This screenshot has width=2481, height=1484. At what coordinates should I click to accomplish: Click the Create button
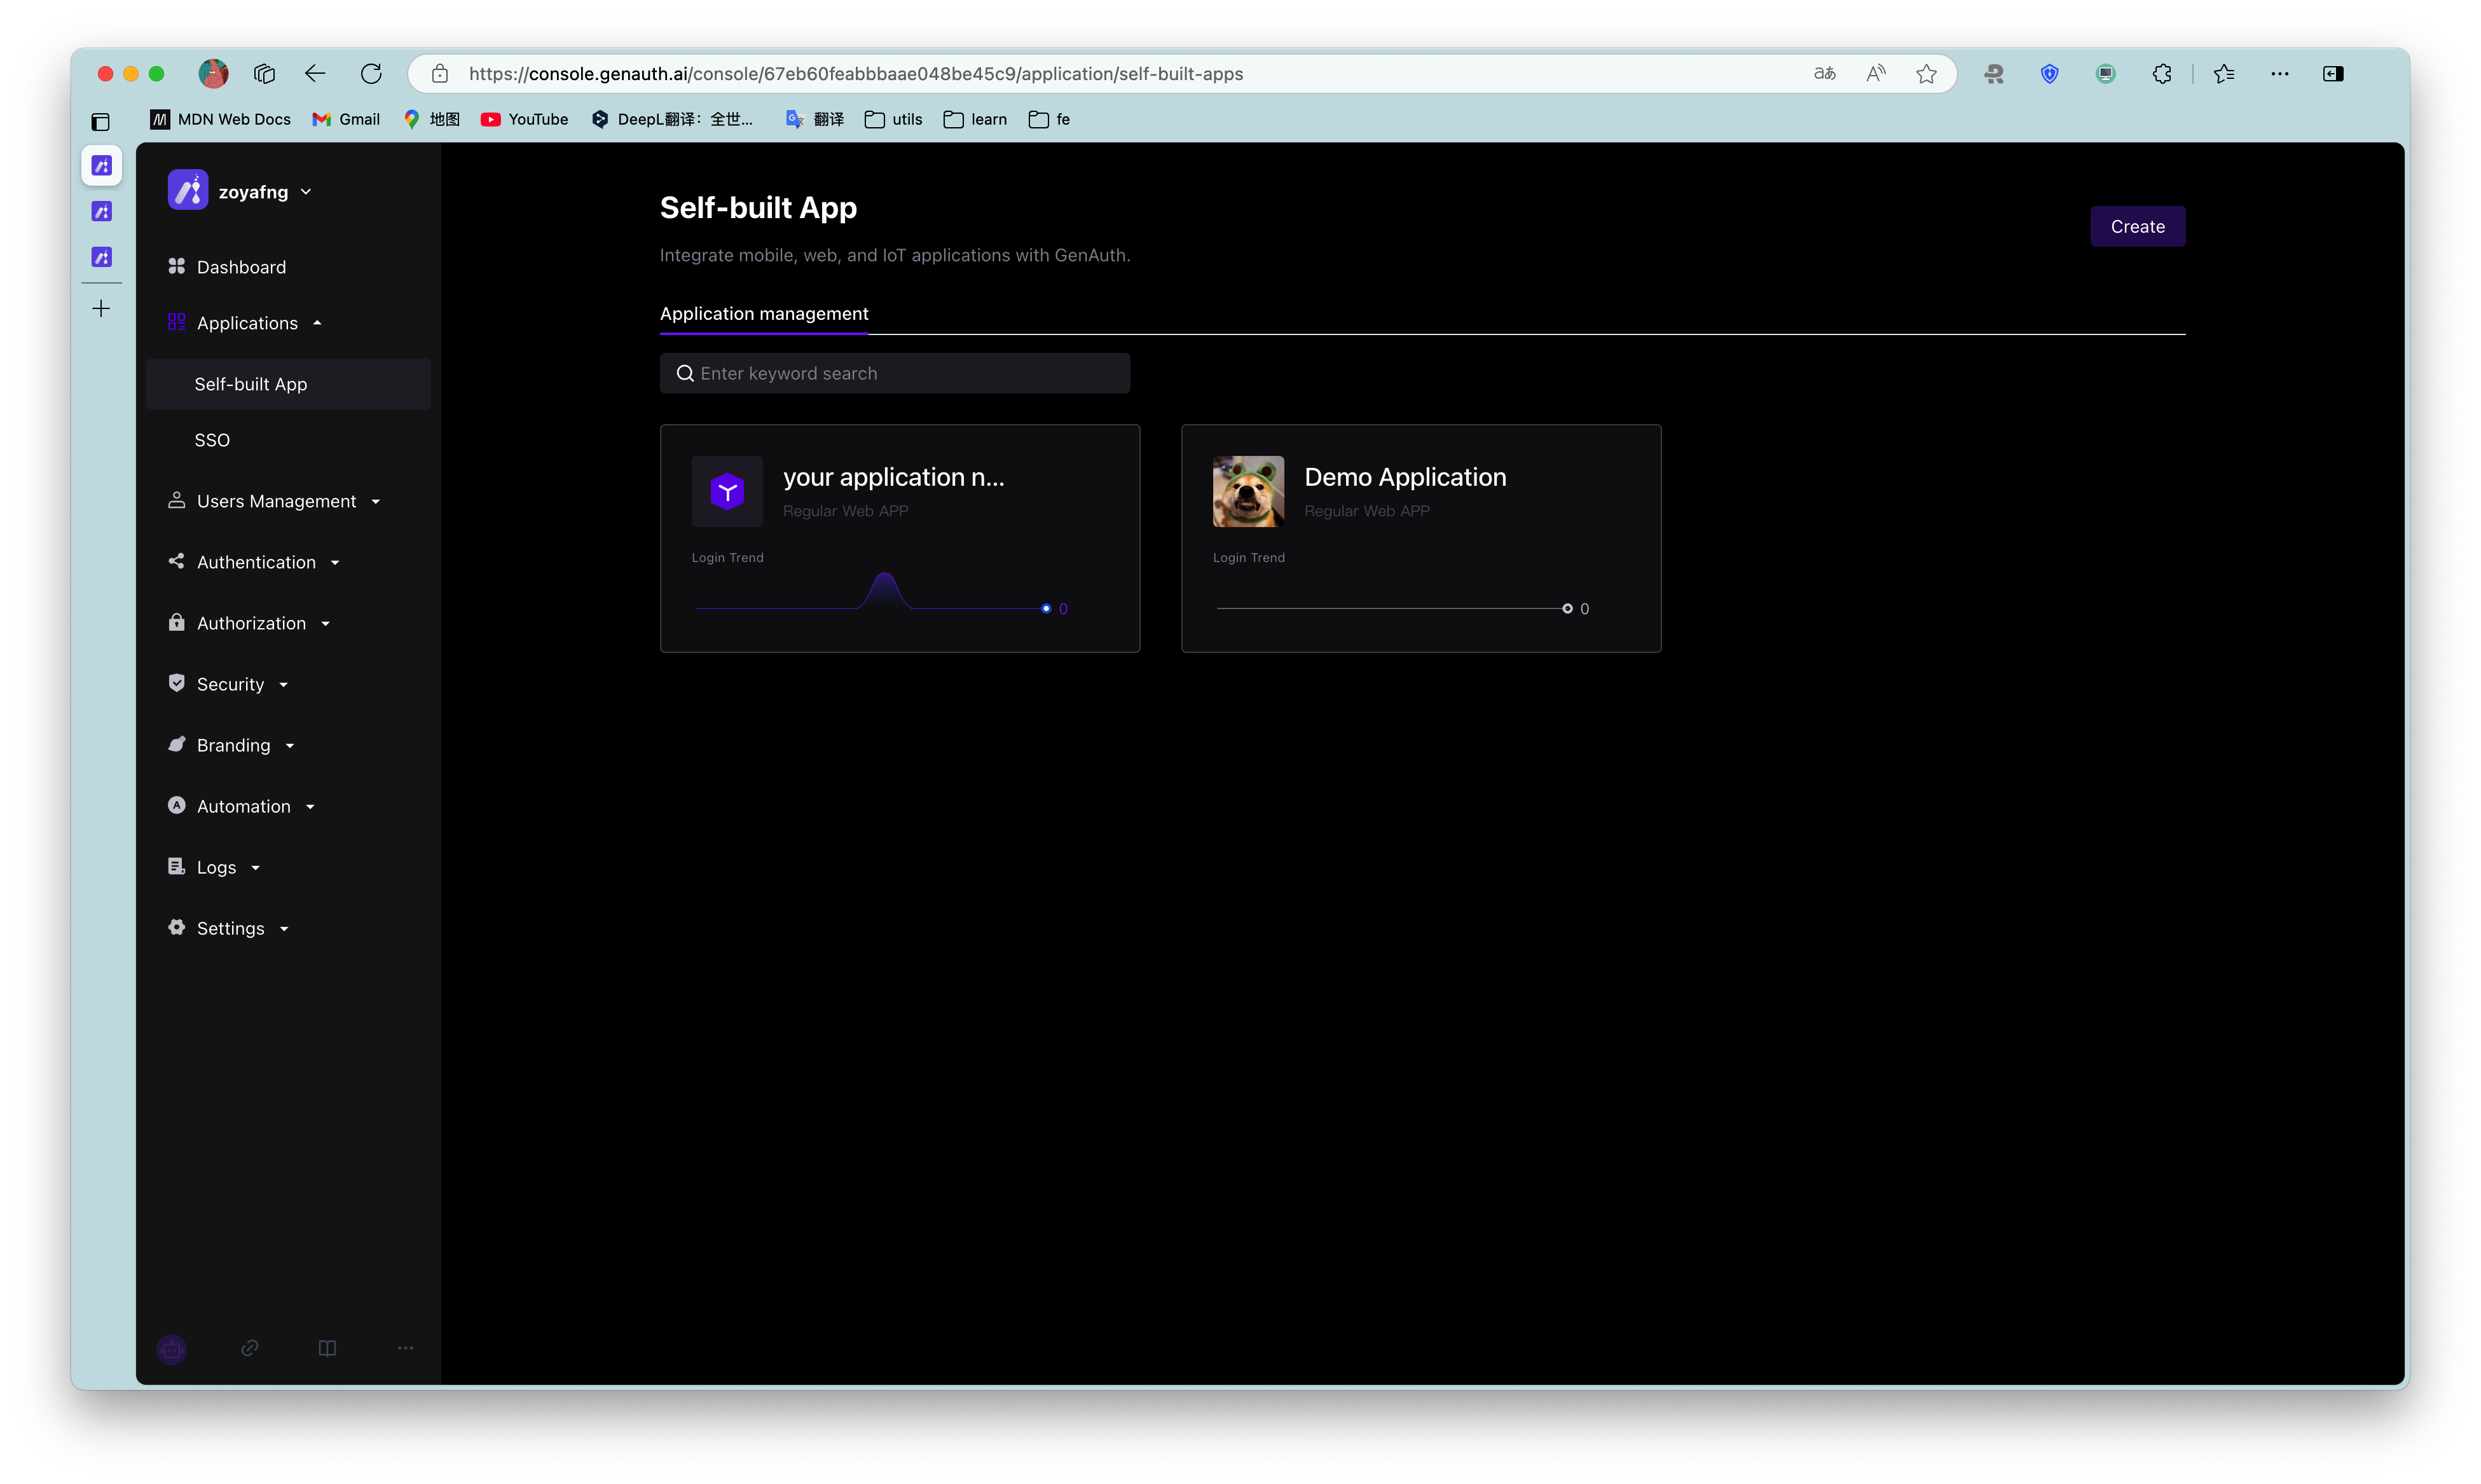pos(2137,227)
